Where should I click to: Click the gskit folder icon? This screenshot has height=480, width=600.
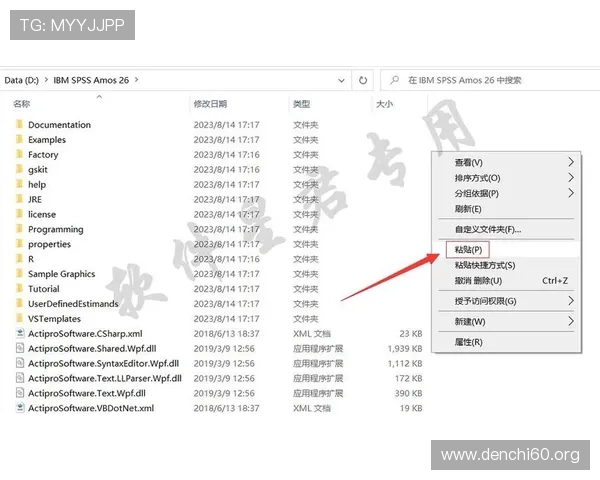tap(19, 169)
